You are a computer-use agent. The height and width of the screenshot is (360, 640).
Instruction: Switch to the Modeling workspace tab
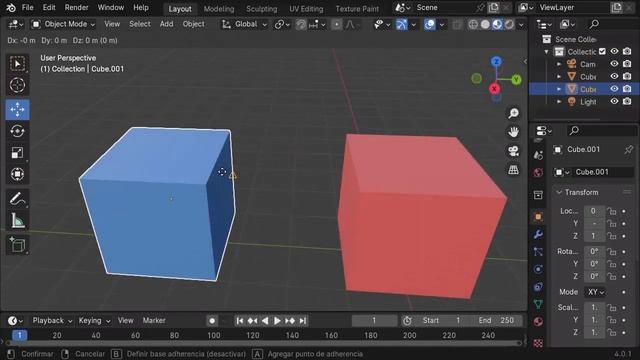219,9
